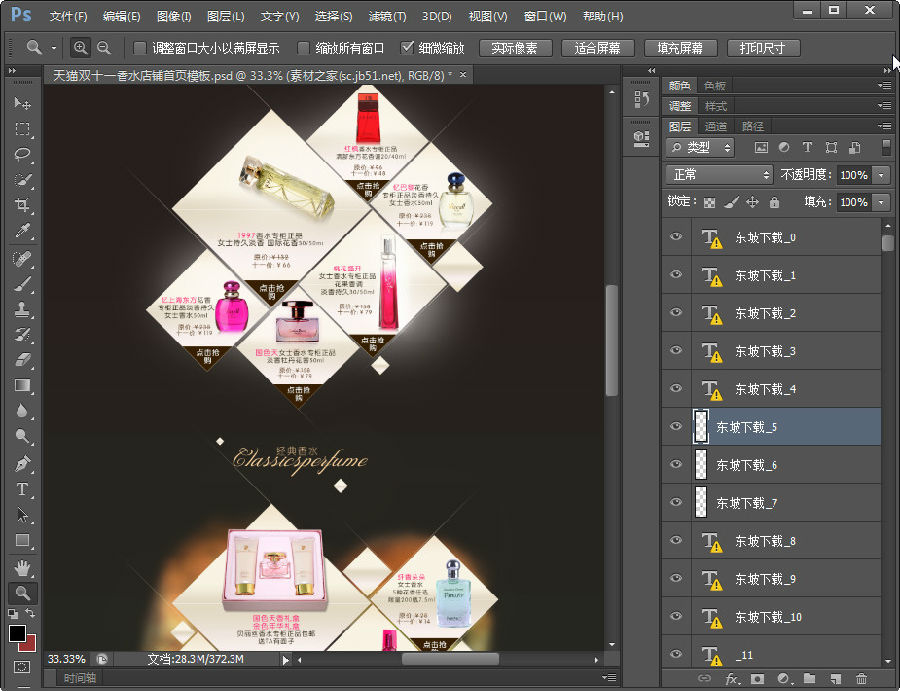Expand the 不透明度 opacity dropdown arrow
900x691 pixels.
click(x=881, y=174)
